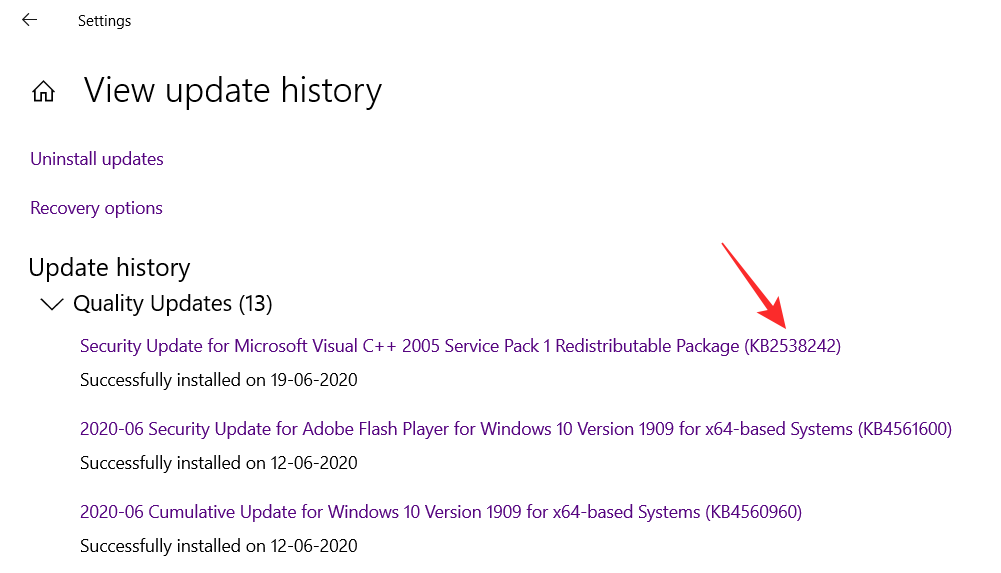Click the (13) count beside Quality Updates
1001x573 pixels.
[255, 303]
